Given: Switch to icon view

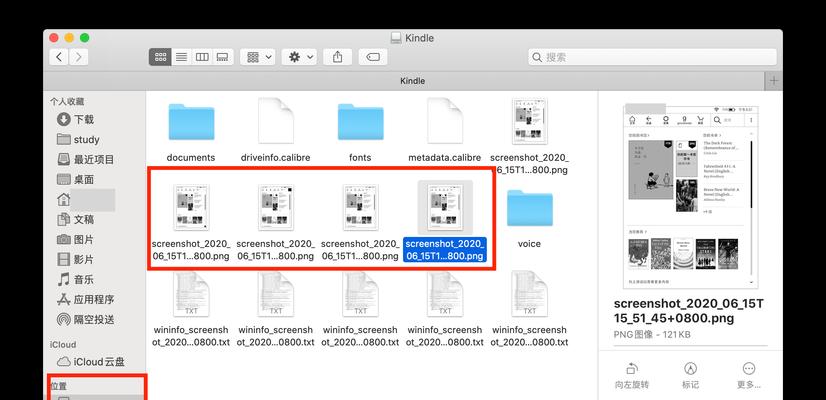Looking at the screenshot, I should pyautogui.click(x=160, y=57).
